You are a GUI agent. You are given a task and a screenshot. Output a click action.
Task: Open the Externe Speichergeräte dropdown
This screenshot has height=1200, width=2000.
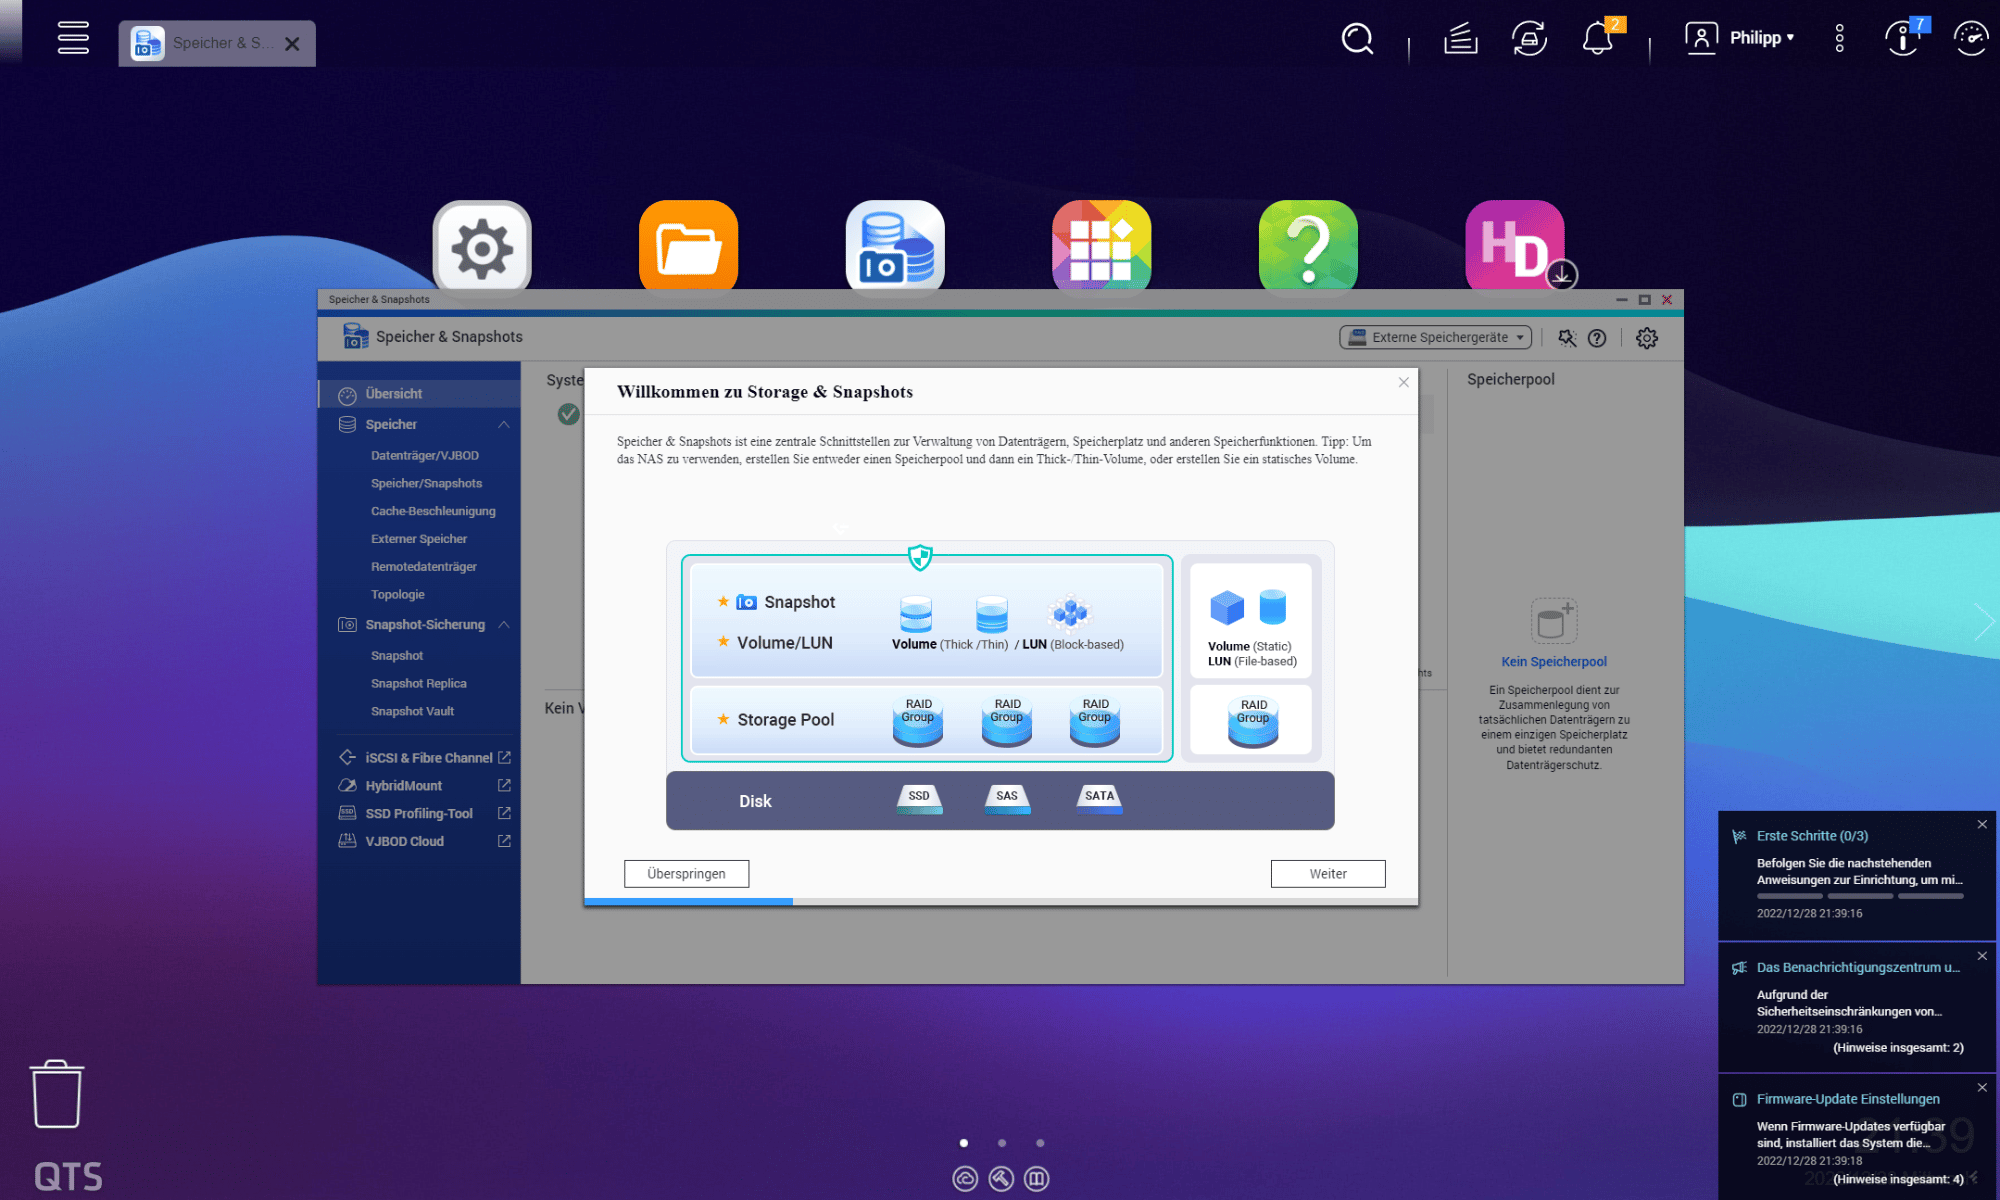(x=1435, y=338)
